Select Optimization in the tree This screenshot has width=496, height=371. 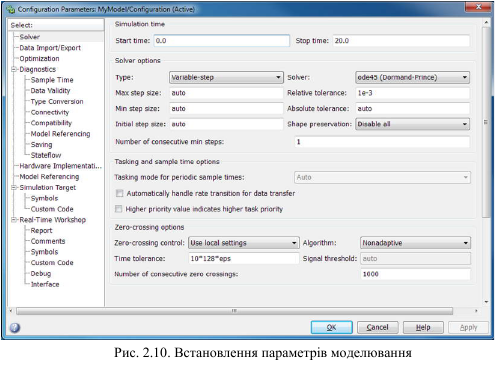39,59
